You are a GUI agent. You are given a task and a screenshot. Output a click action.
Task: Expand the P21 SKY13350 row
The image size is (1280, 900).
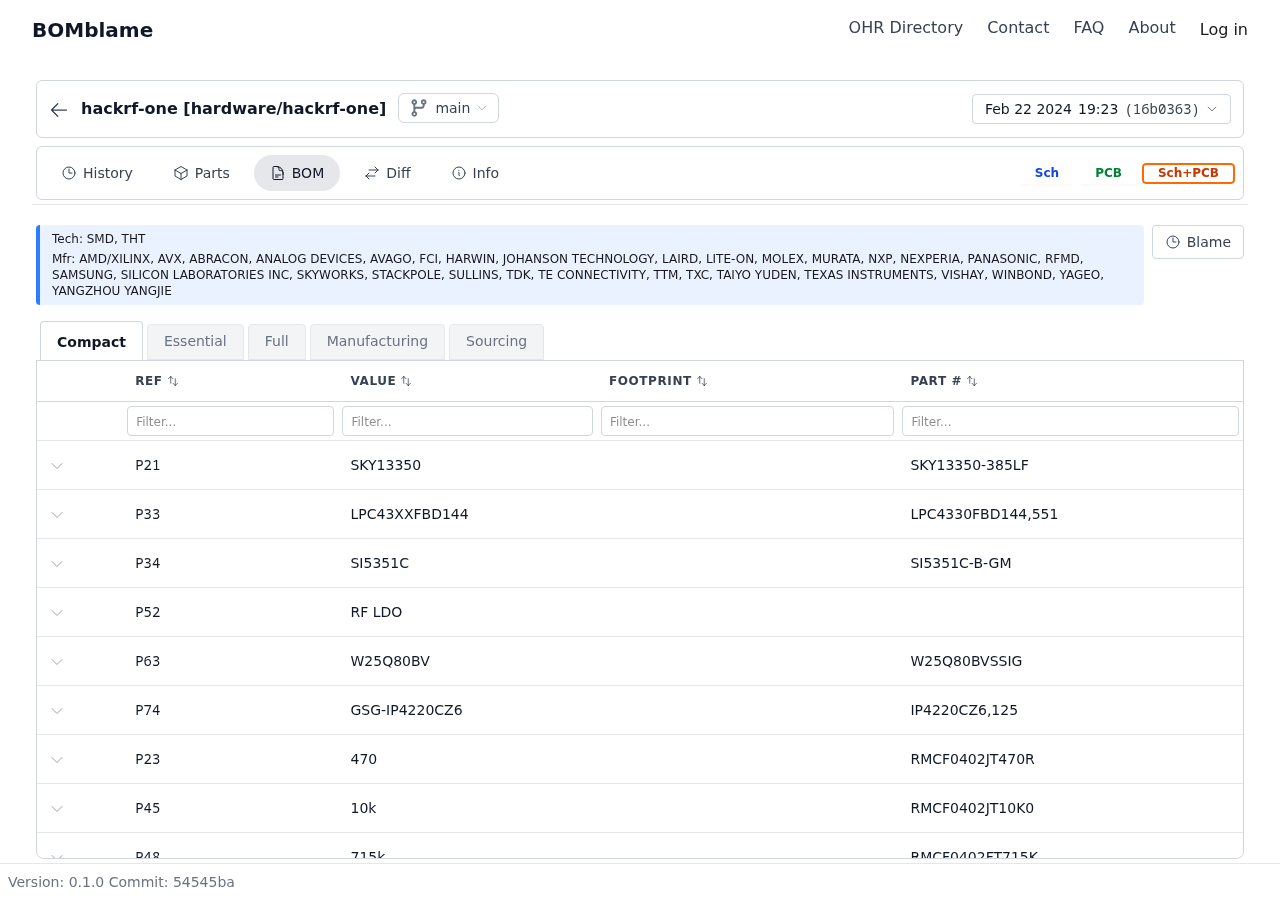point(57,466)
